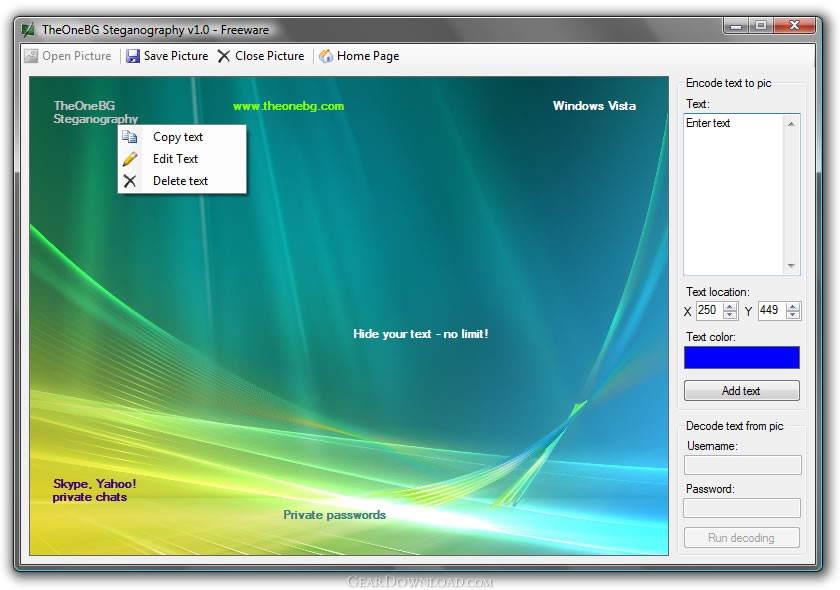The width and height of the screenshot is (840, 590).
Task: Select the 'TheOneBG Steganography' text on picture
Action: (x=96, y=112)
